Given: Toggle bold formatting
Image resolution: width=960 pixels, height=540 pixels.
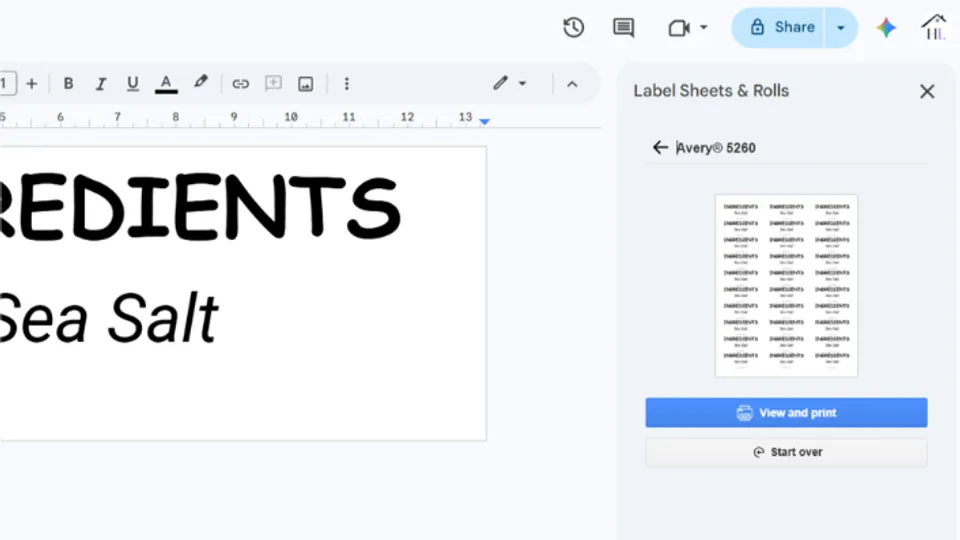Looking at the screenshot, I should [x=69, y=83].
